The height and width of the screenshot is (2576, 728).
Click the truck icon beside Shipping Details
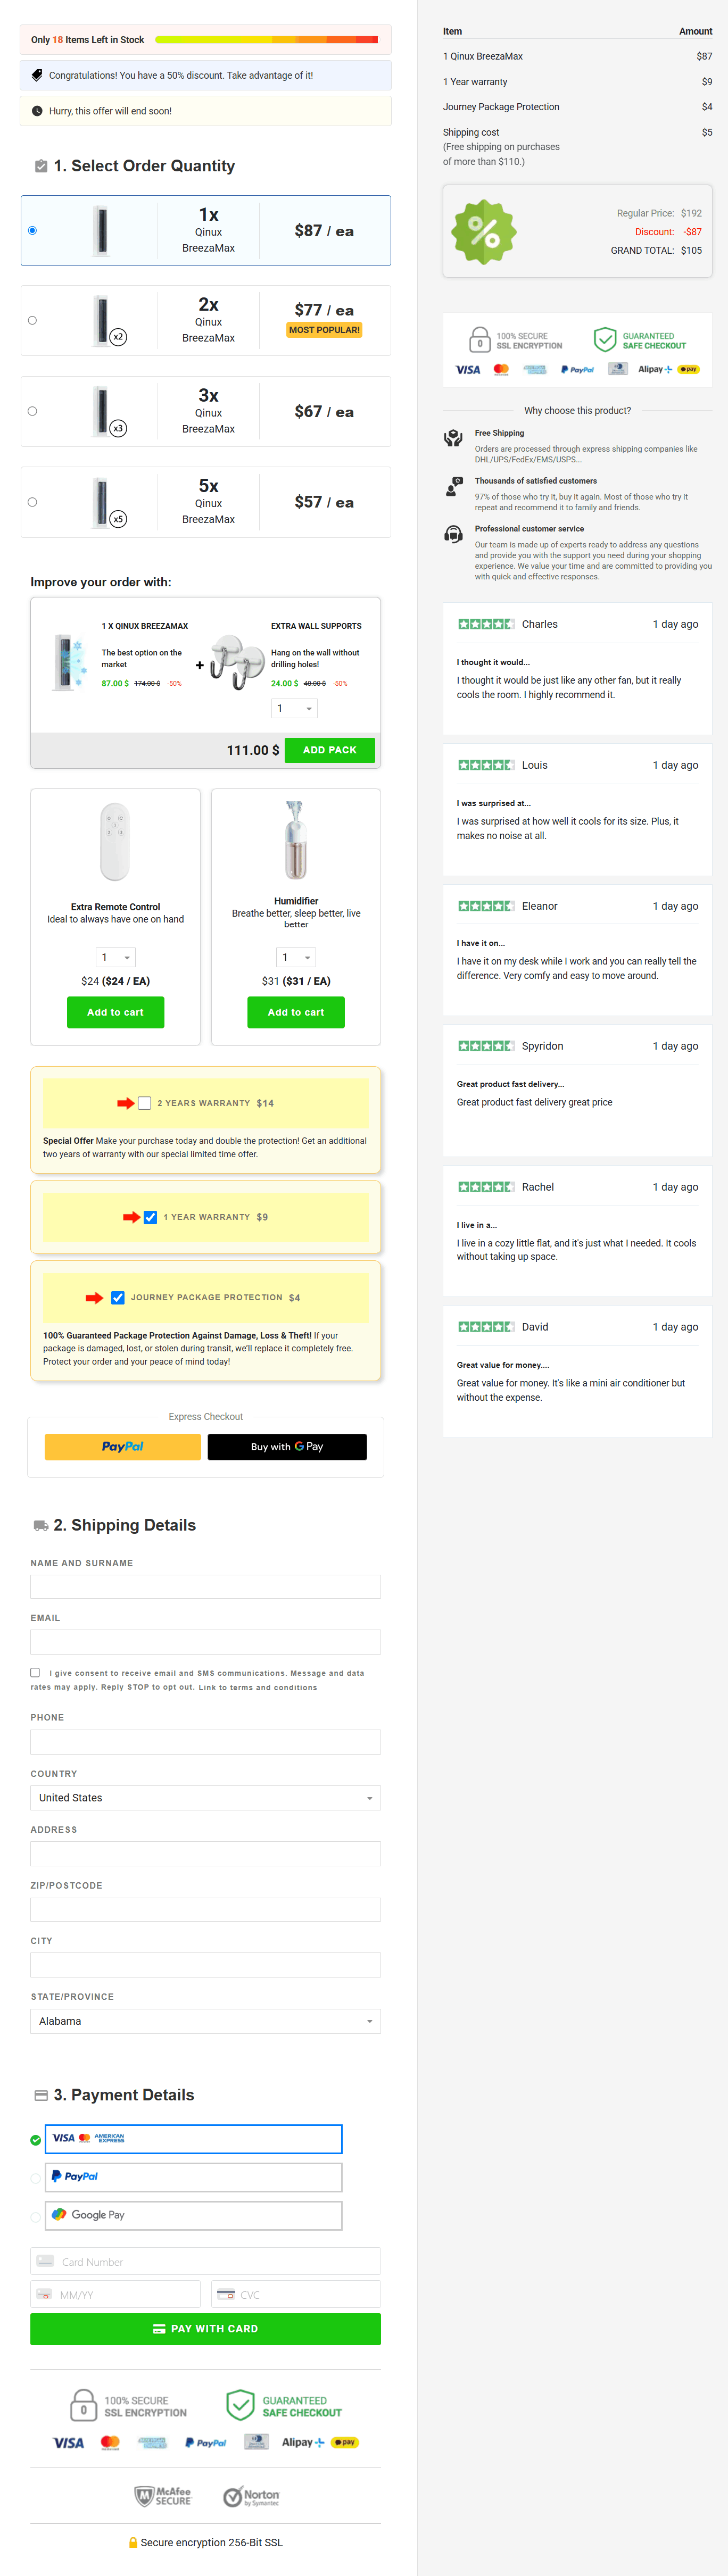(41, 1525)
